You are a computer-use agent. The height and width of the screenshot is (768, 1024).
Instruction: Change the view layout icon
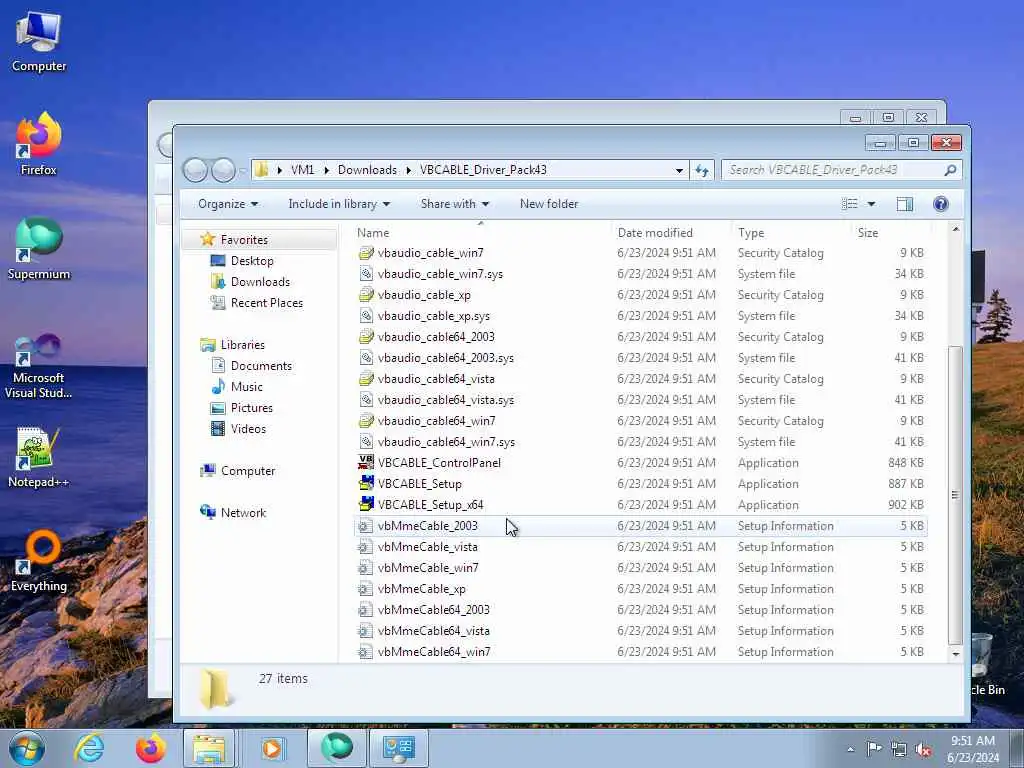850,204
